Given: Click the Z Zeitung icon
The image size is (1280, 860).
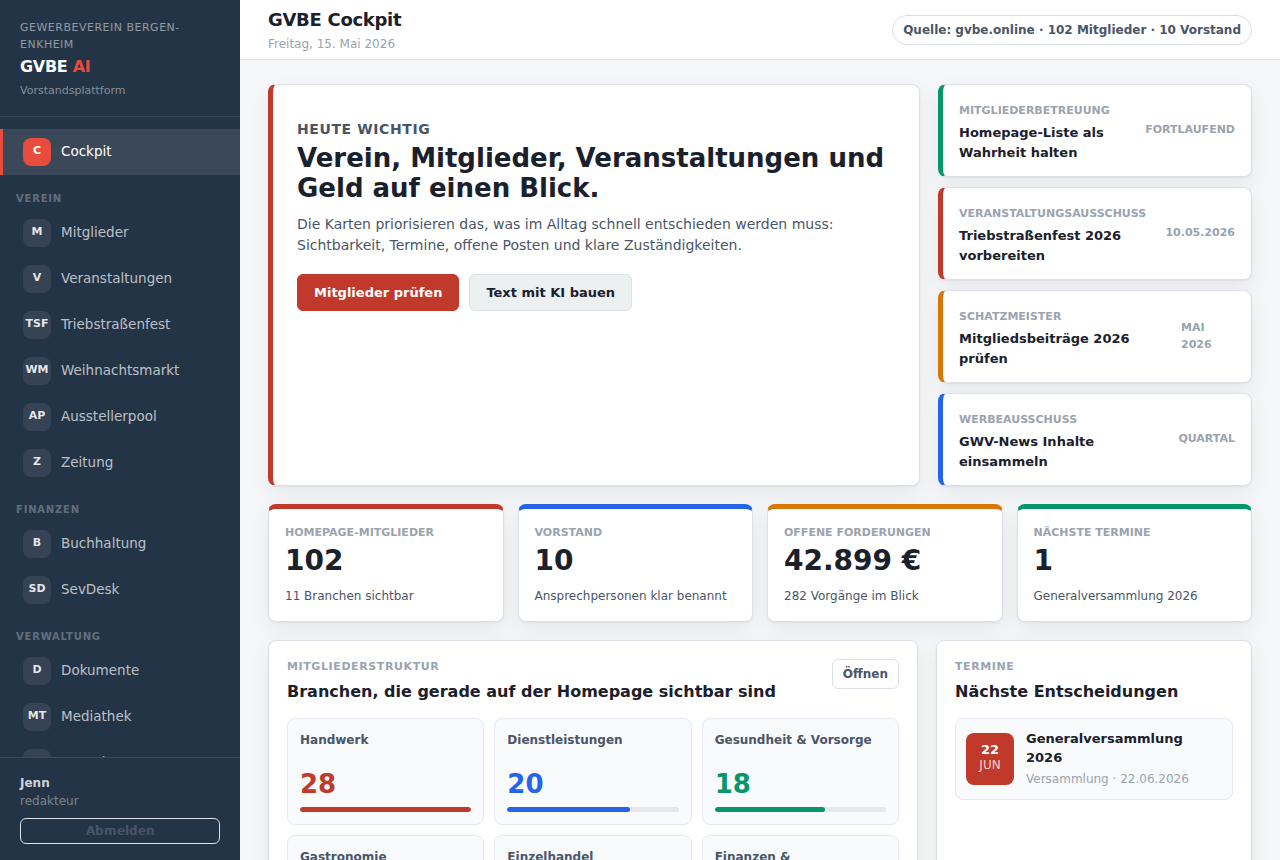Looking at the screenshot, I should point(37,462).
